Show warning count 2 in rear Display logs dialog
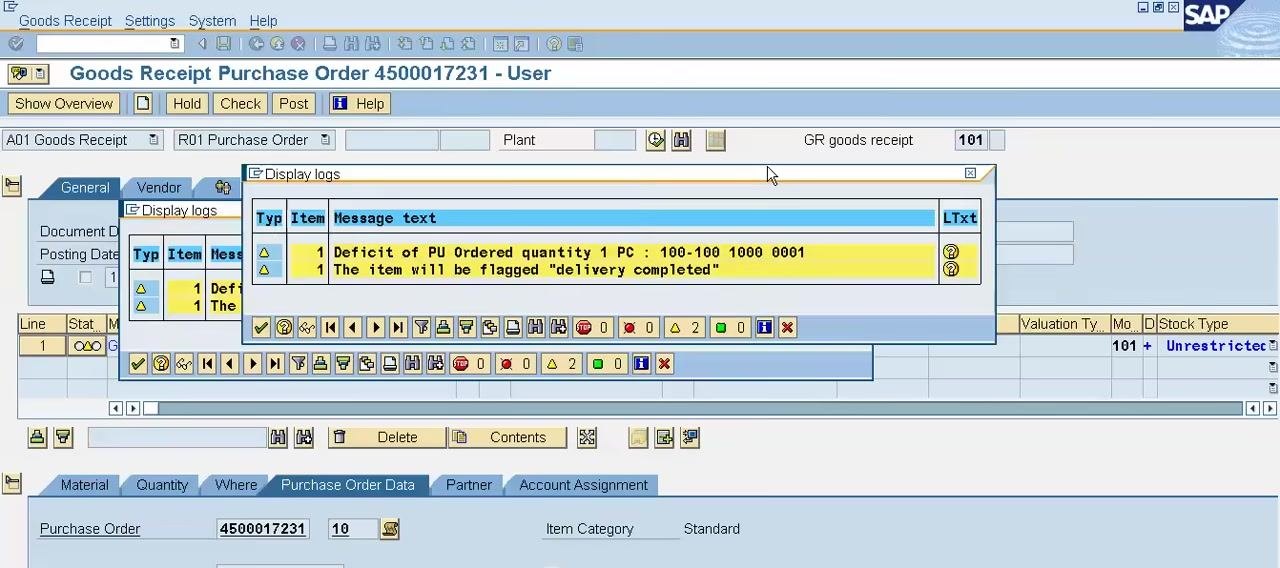 [x=562, y=364]
